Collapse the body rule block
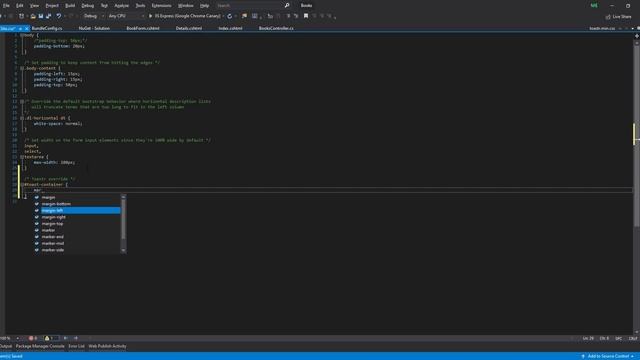This screenshot has width=640, height=360. [22, 36]
